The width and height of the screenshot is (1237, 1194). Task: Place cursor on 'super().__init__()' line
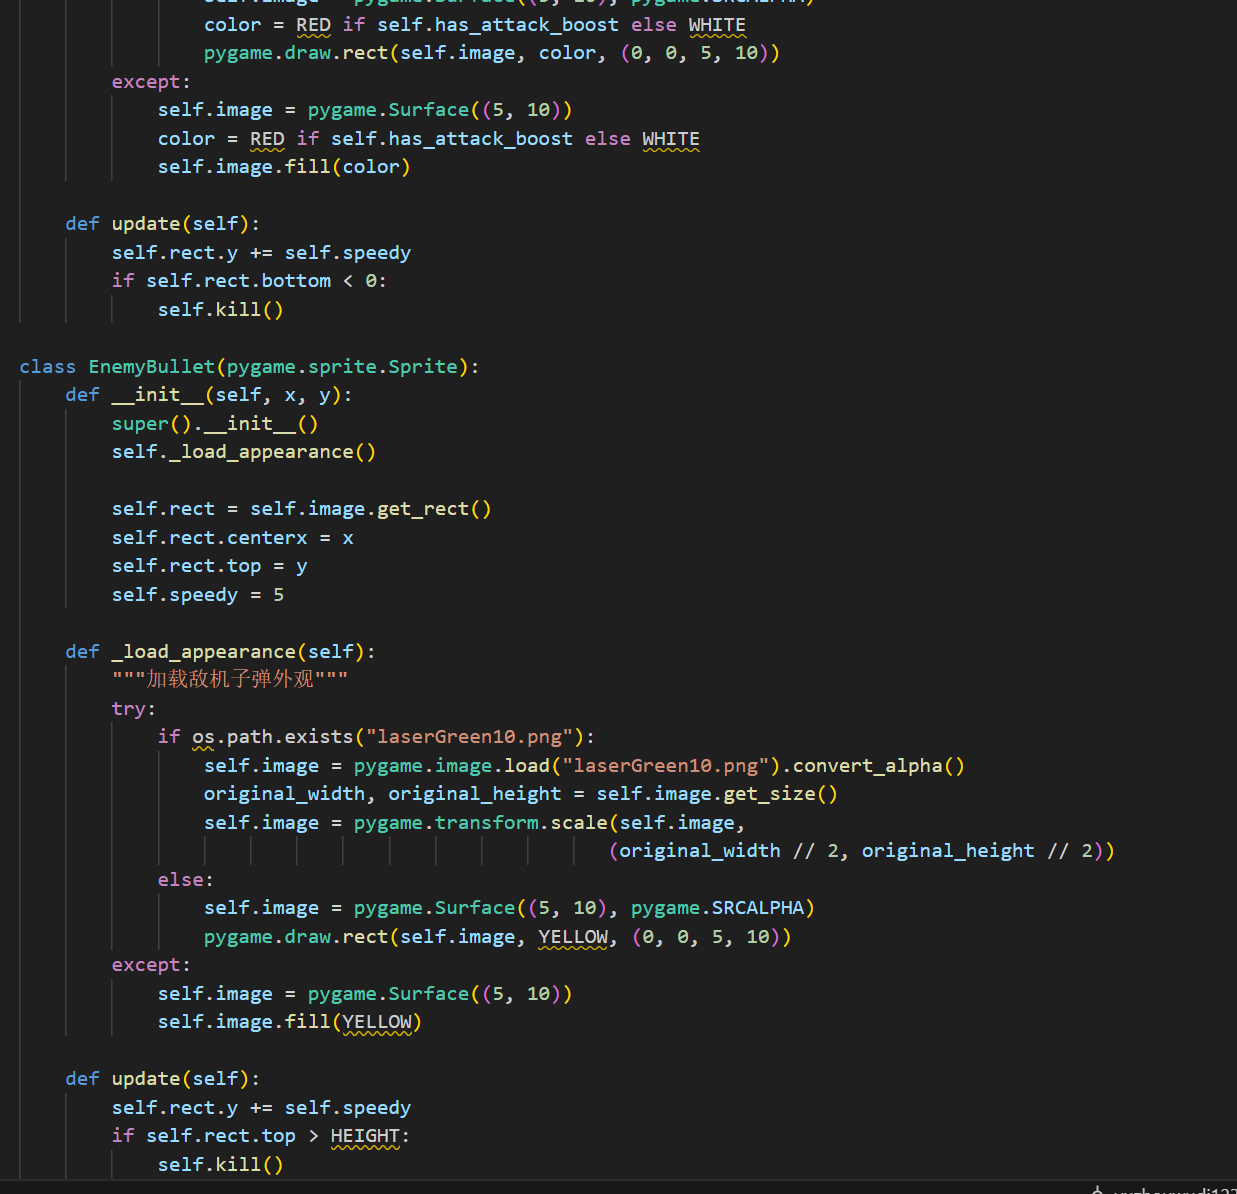click(215, 424)
